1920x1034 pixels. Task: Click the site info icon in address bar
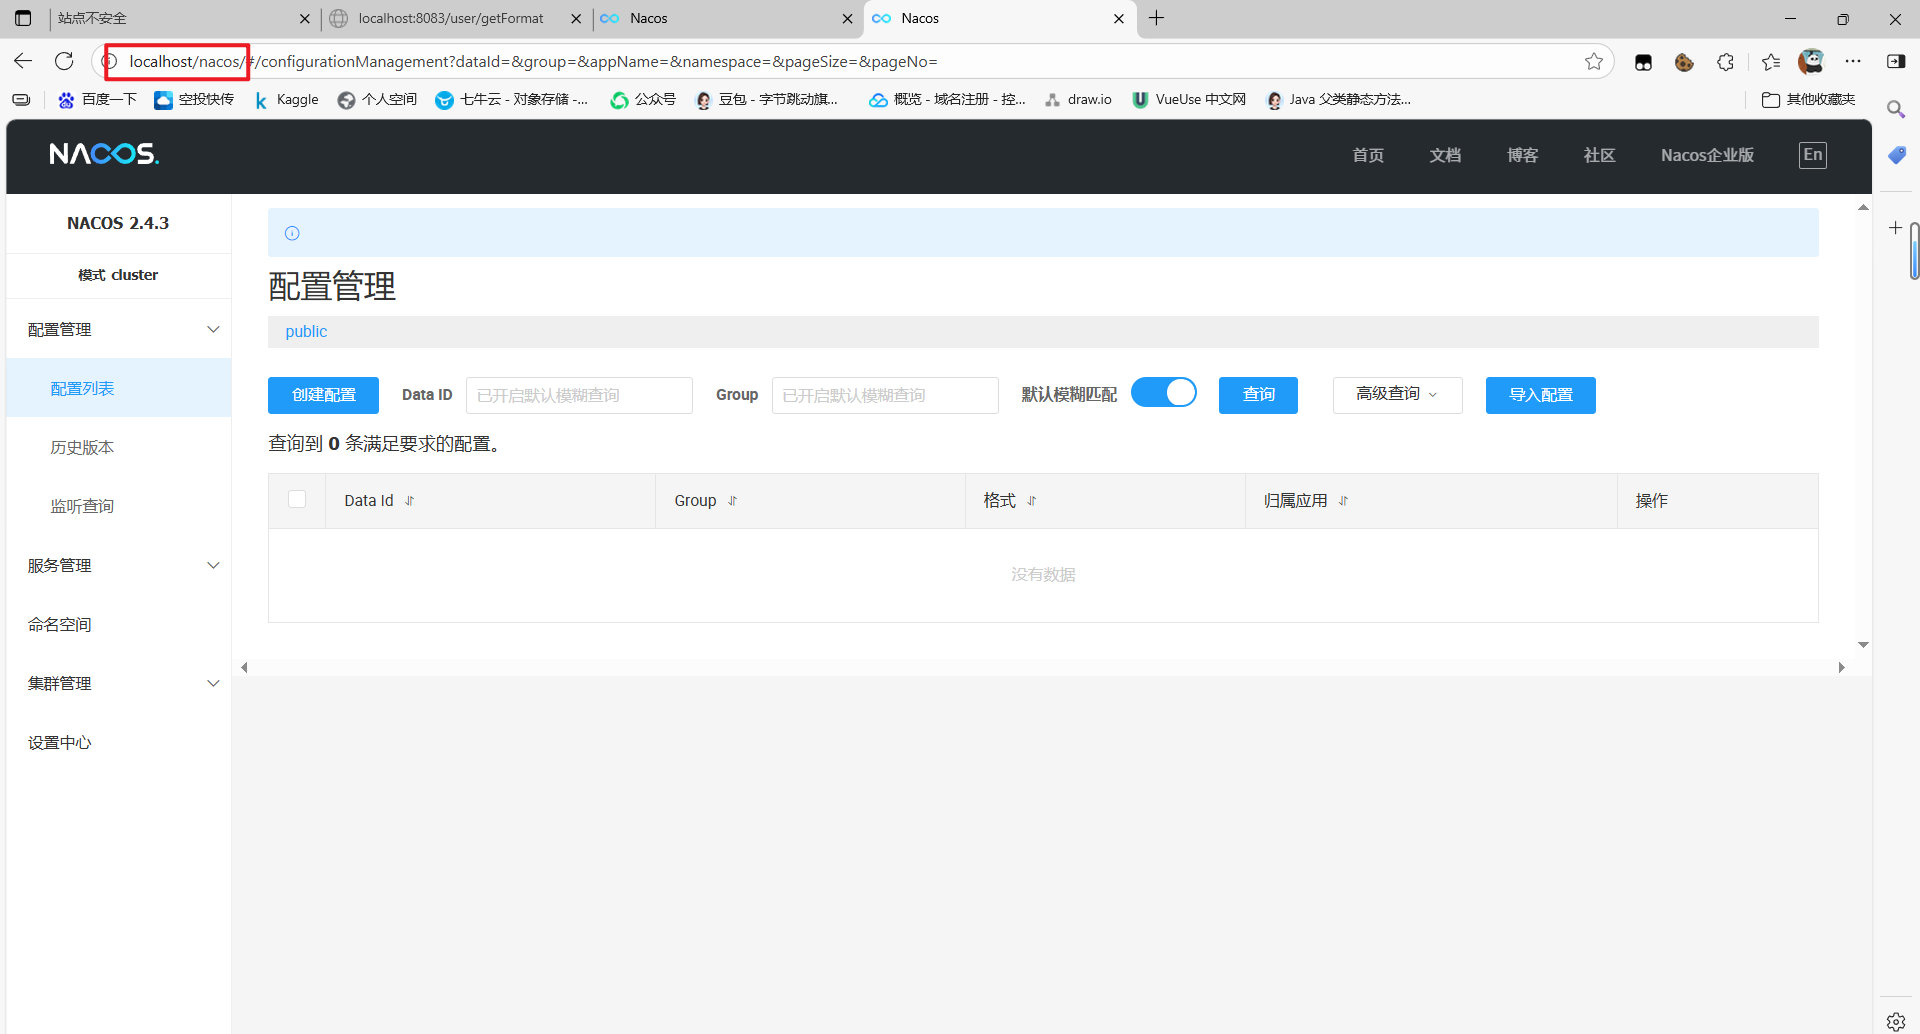tap(110, 61)
